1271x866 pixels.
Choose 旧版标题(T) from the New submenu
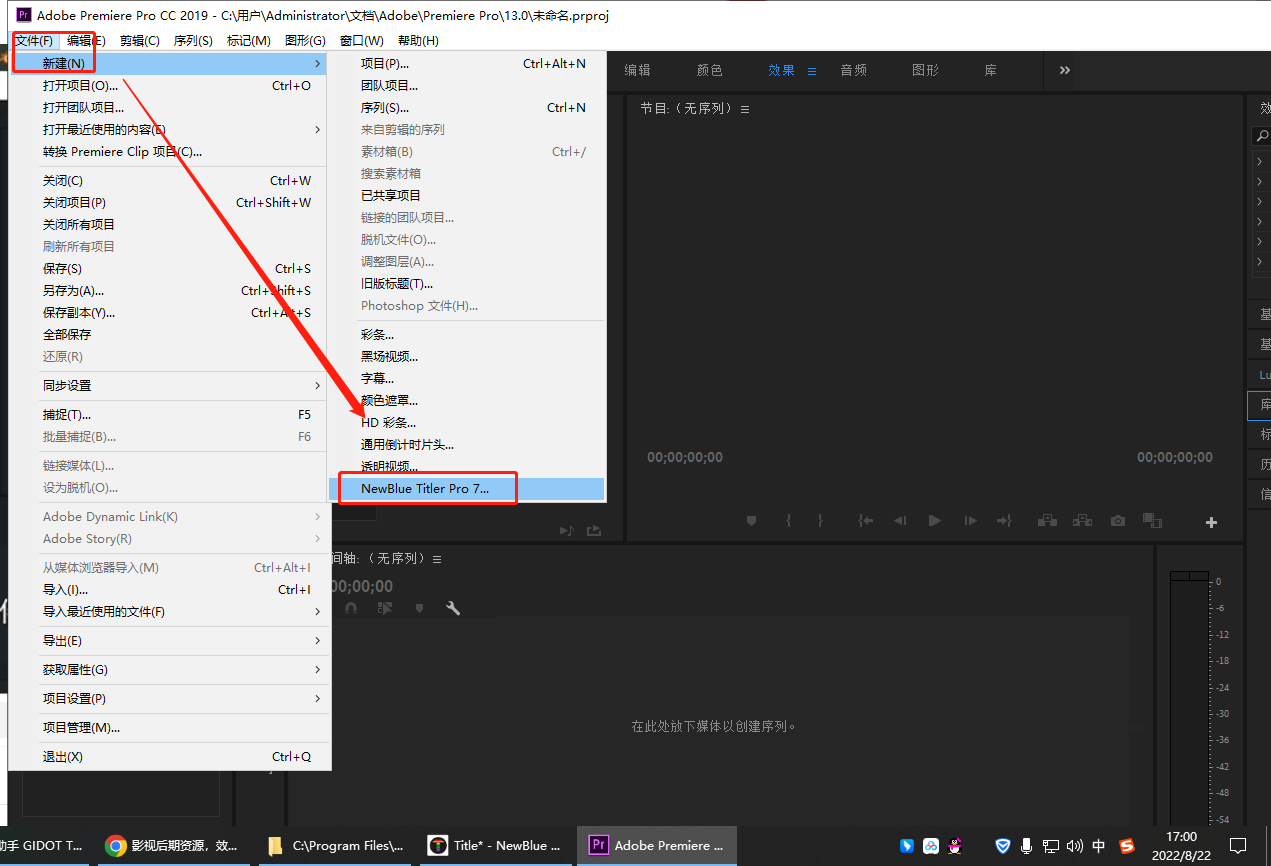click(397, 284)
